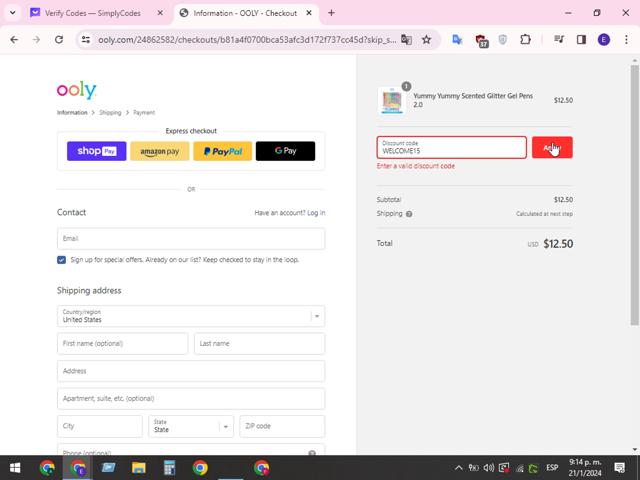This screenshot has height=480, width=640.
Task: Open Google Translate extension icon
Action: pyautogui.click(x=457, y=40)
